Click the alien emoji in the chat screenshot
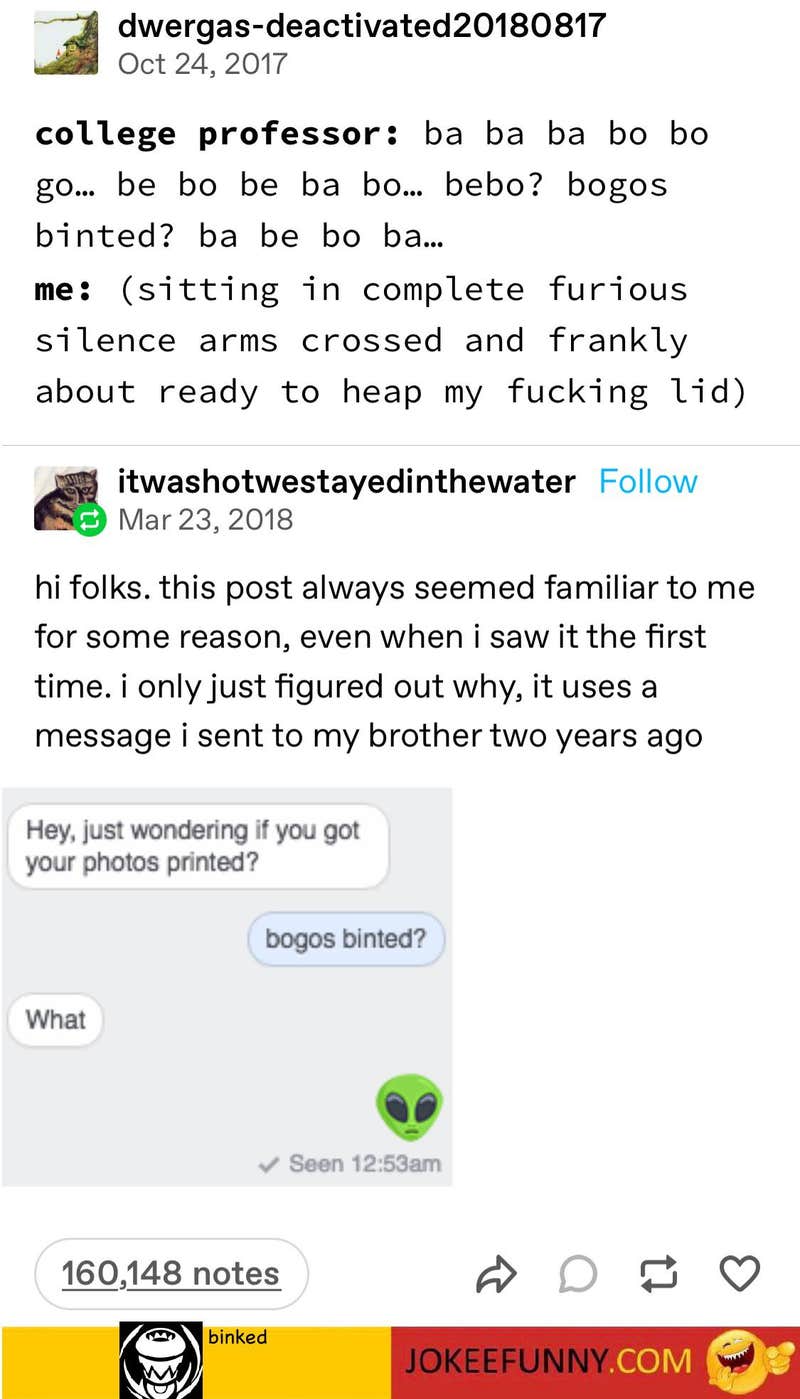 click(410, 1105)
